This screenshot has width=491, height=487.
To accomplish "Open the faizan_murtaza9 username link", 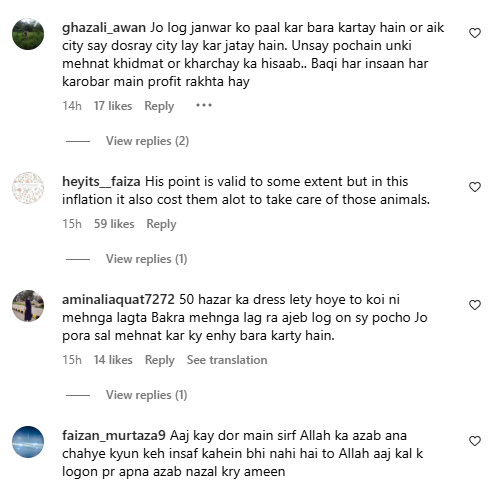I will [114, 436].
